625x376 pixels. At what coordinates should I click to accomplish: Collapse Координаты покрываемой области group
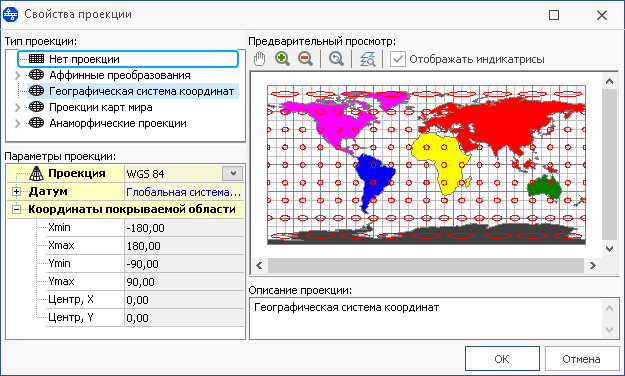pyautogui.click(x=16, y=209)
